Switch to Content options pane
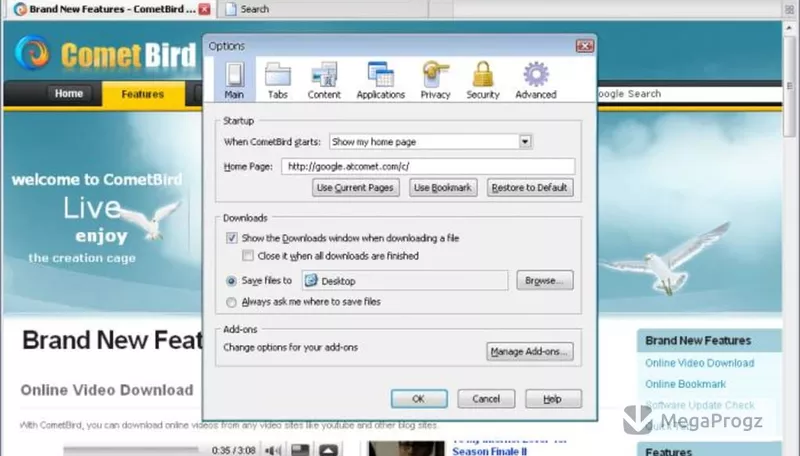Screen dimensions: 800x456 click(x=324, y=80)
